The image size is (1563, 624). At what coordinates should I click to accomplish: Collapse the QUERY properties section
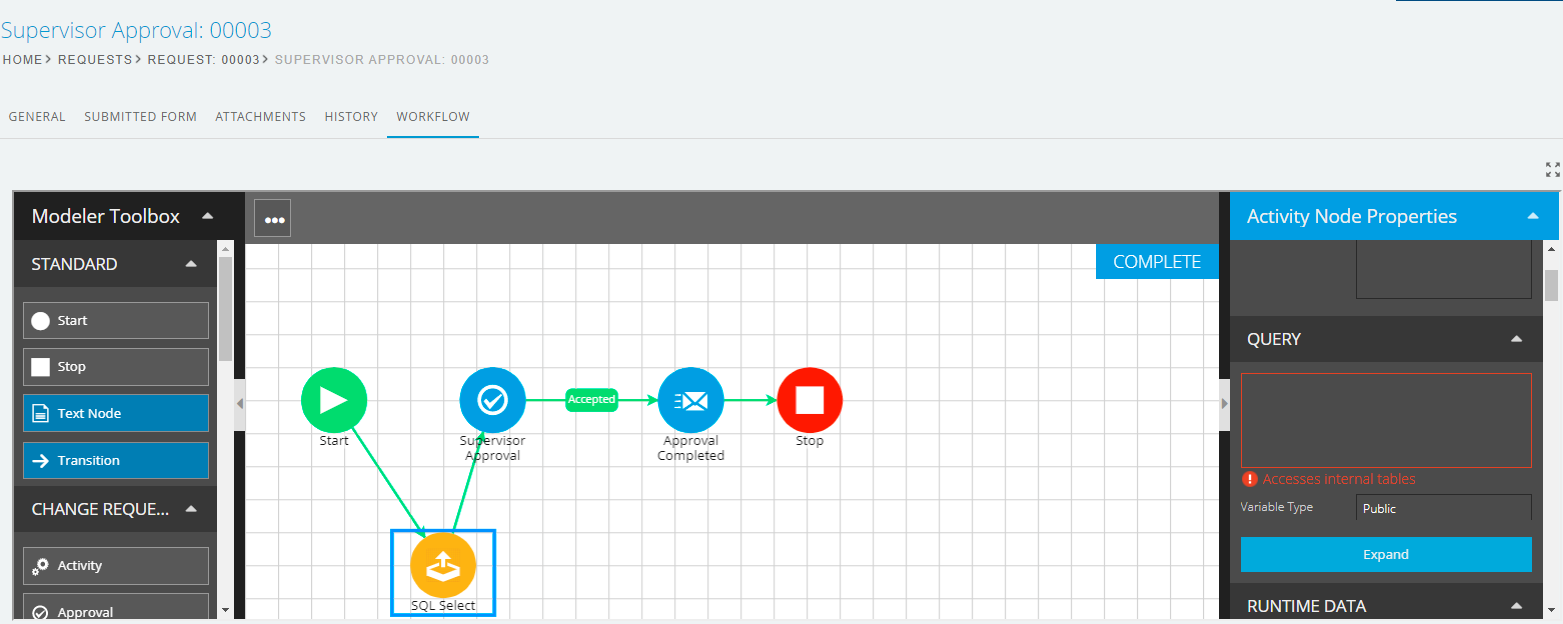1516,339
